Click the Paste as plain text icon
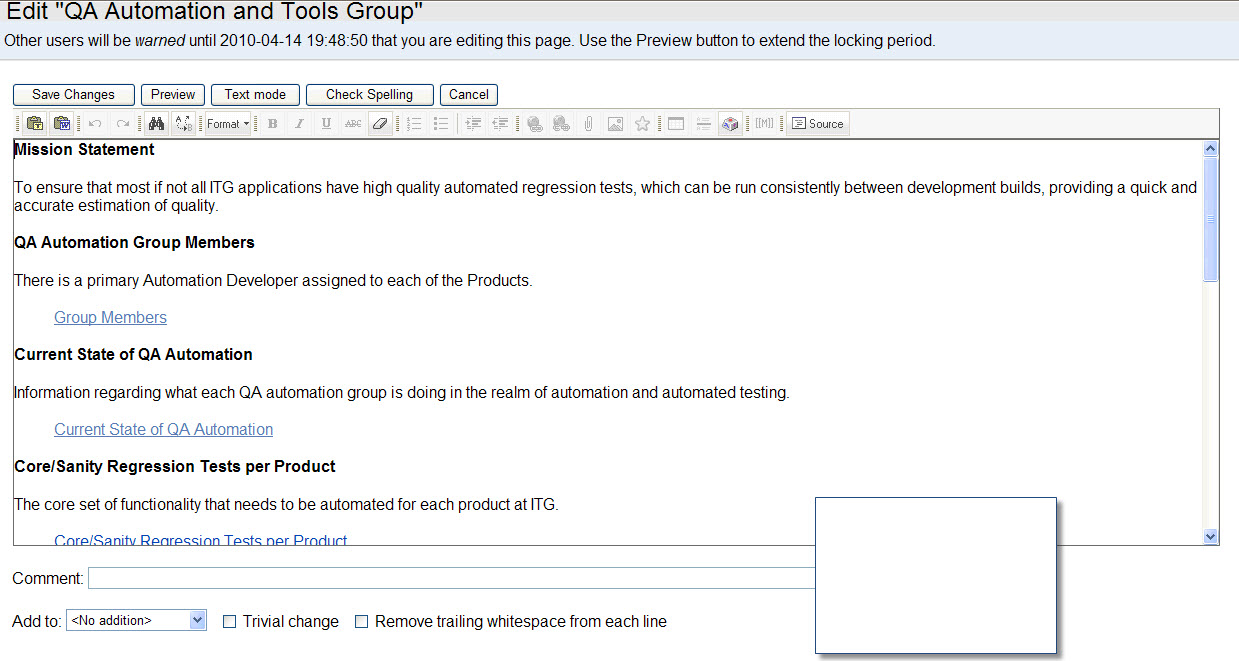The height and width of the screenshot is (661, 1239). click(x=36, y=124)
